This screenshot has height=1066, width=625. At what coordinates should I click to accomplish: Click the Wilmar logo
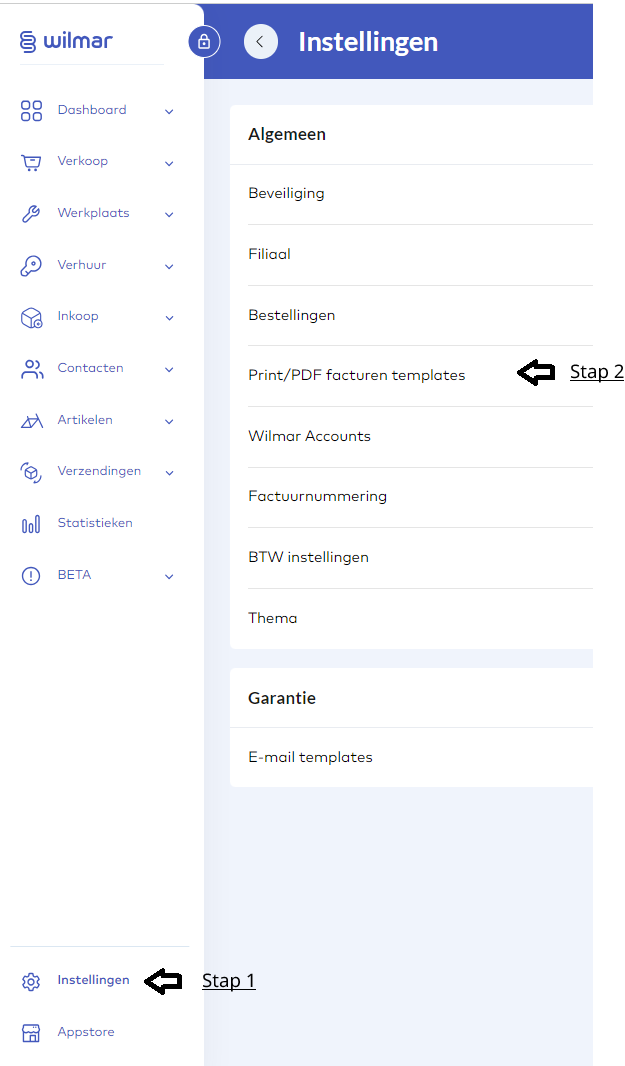(x=66, y=41)
